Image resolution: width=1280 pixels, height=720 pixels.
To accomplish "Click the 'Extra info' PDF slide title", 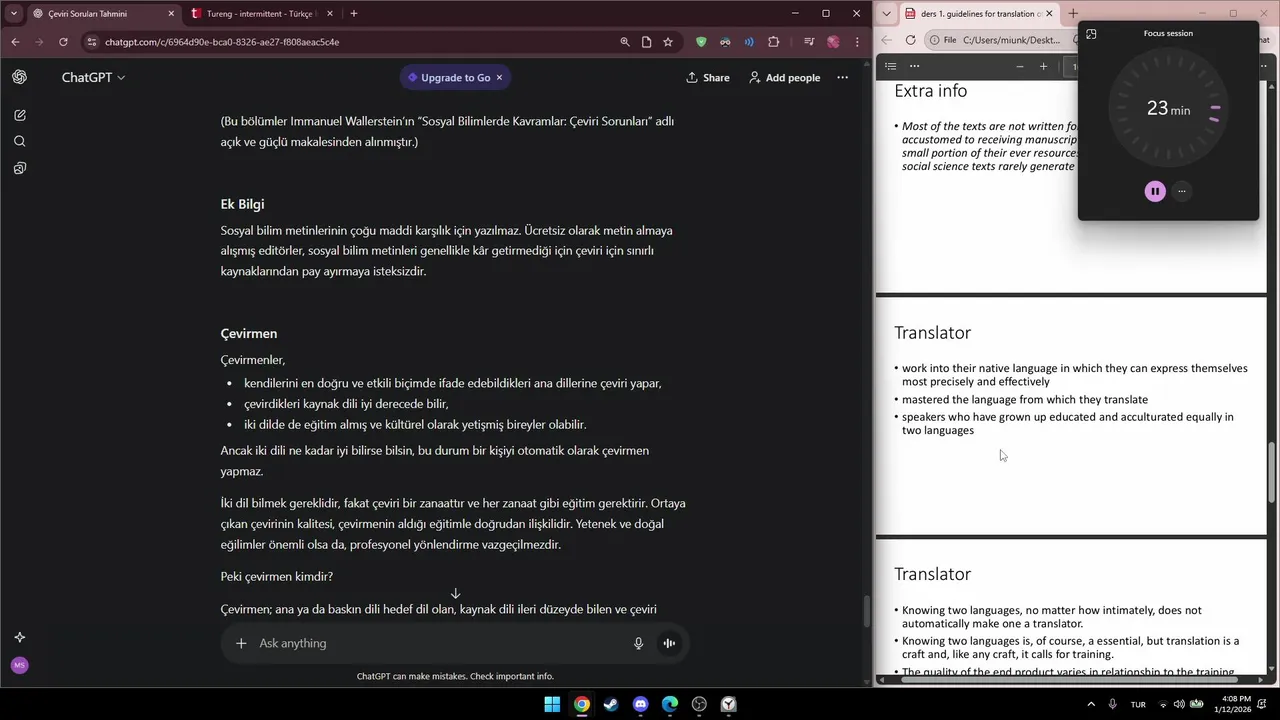I will click(x=930, y=91).
